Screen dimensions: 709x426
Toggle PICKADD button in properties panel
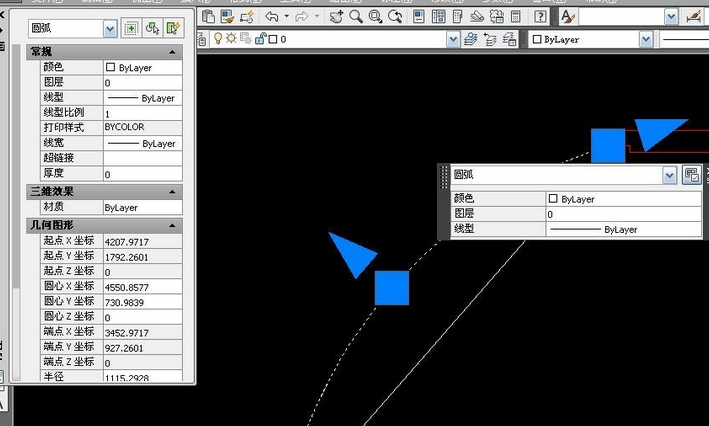click(x=131, y=29)
